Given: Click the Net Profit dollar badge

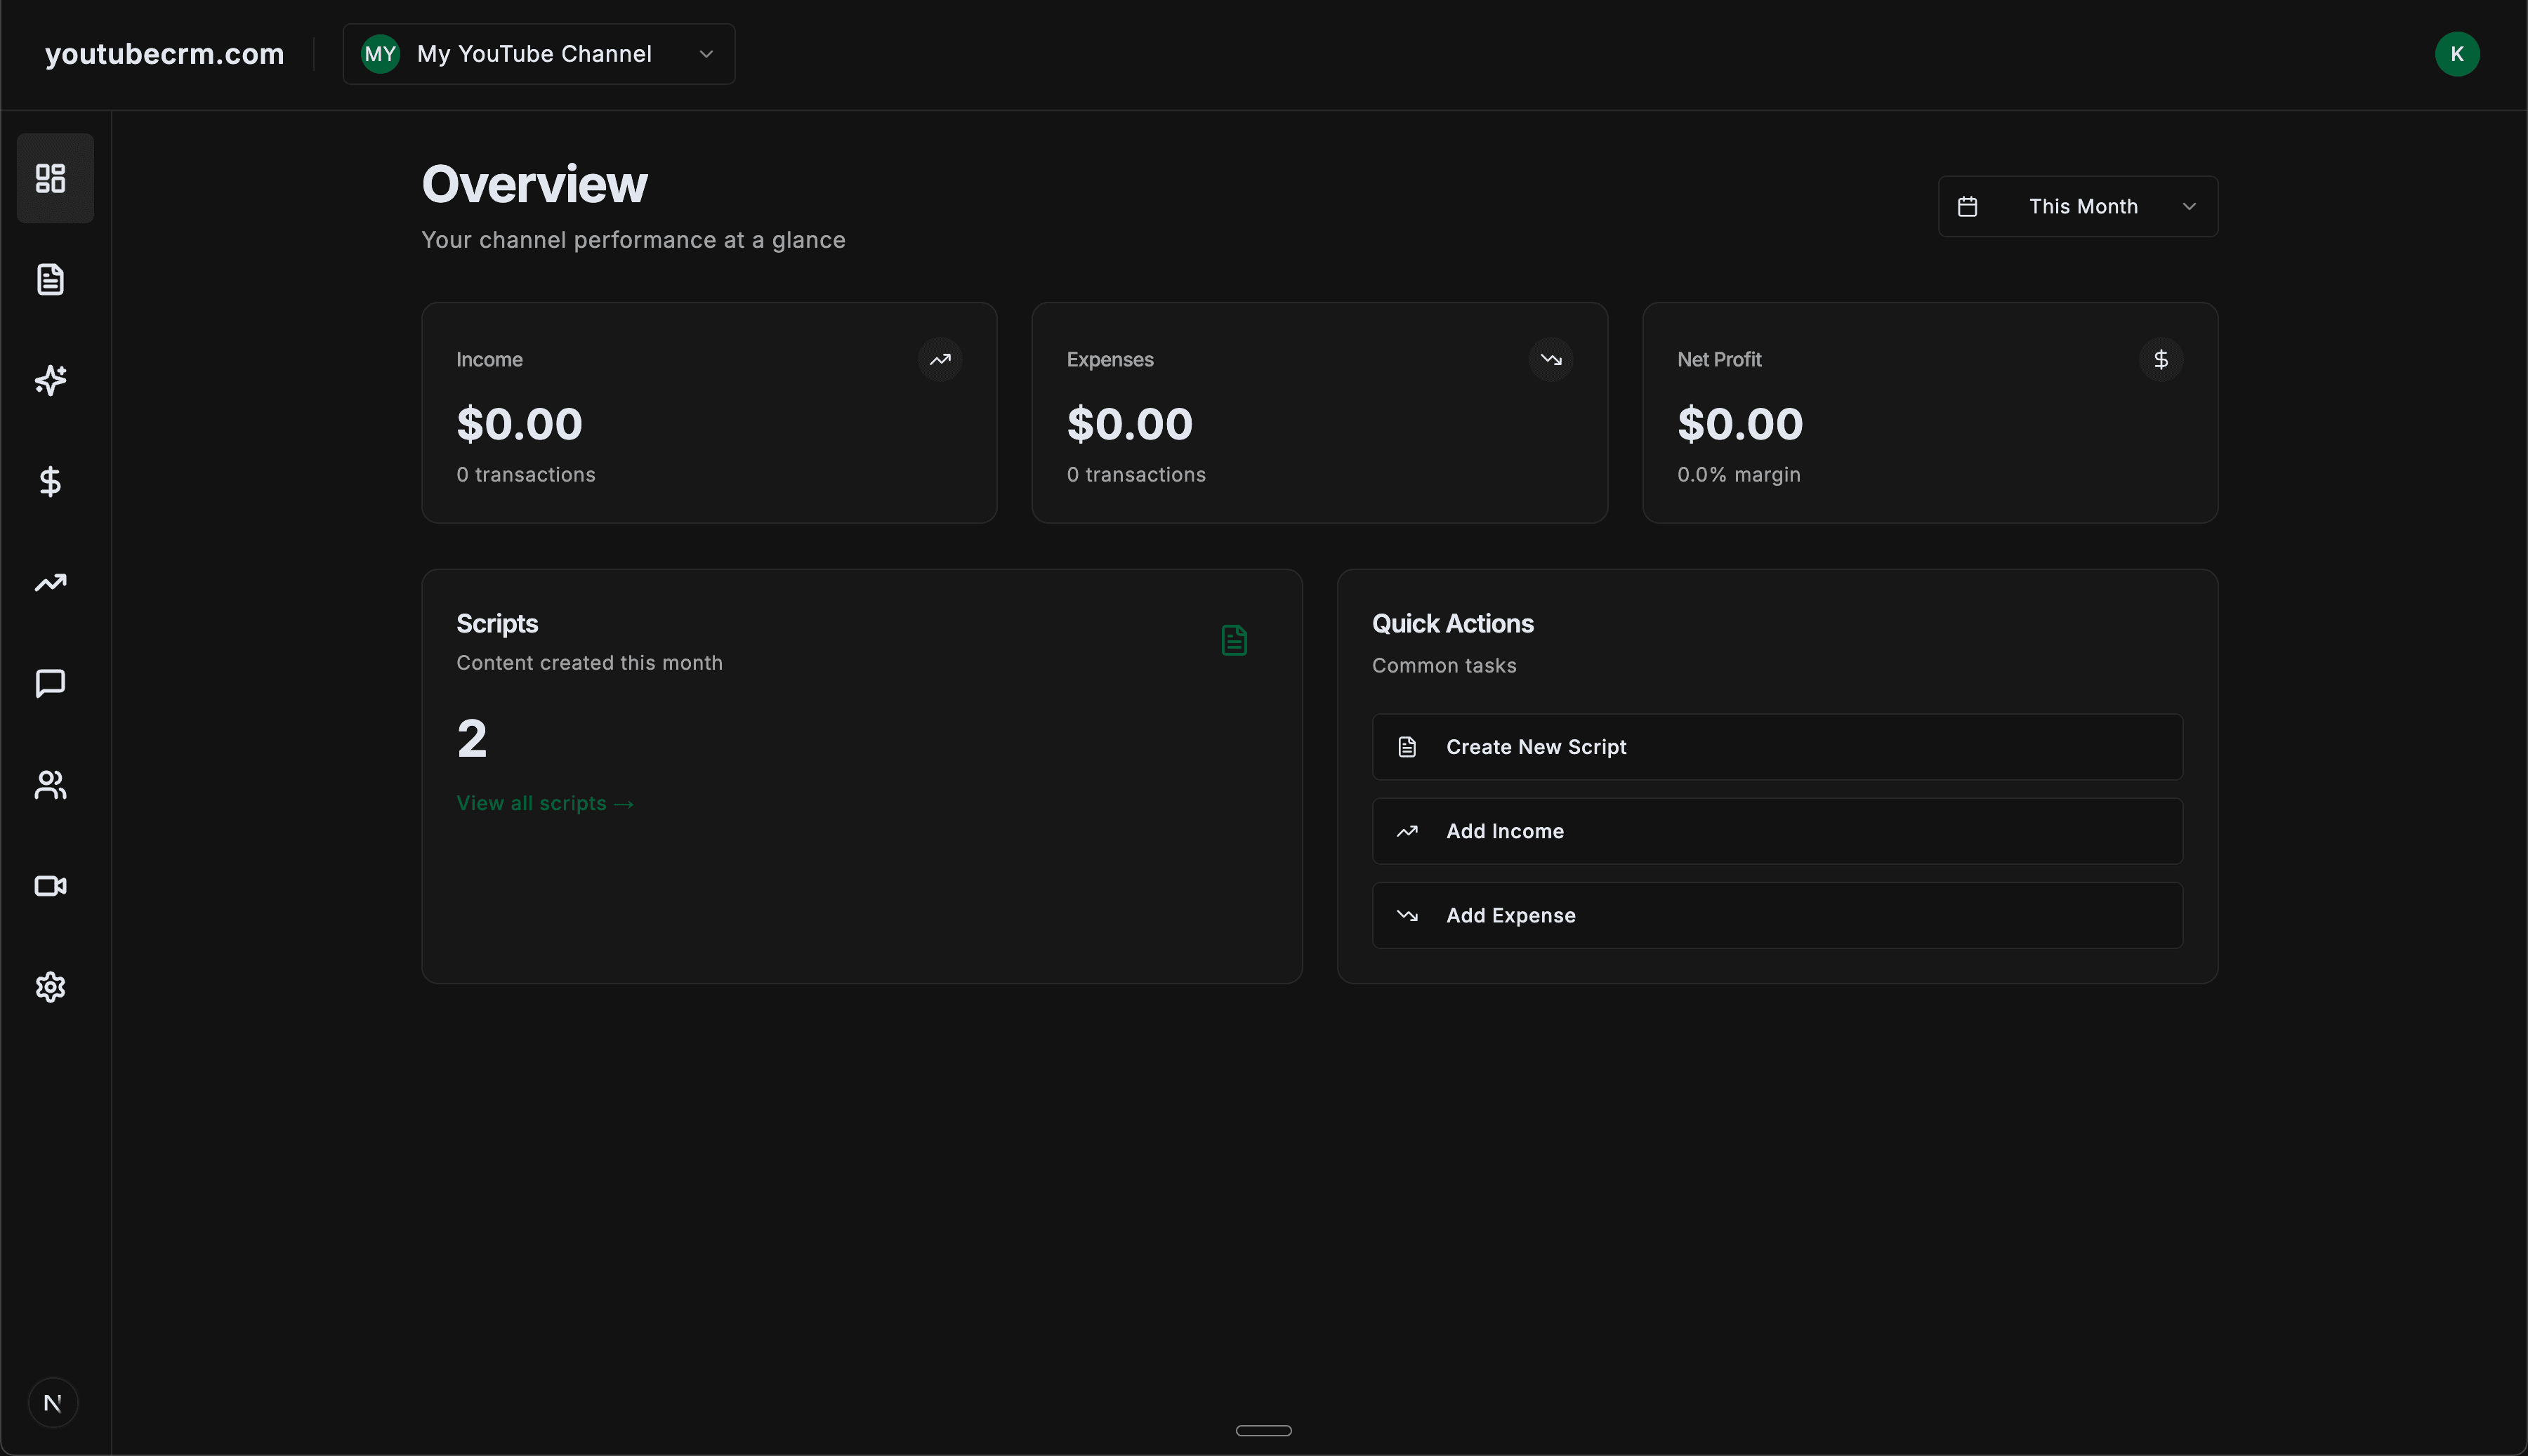Looking at the screenshot, I should (x=2161, y=359).
